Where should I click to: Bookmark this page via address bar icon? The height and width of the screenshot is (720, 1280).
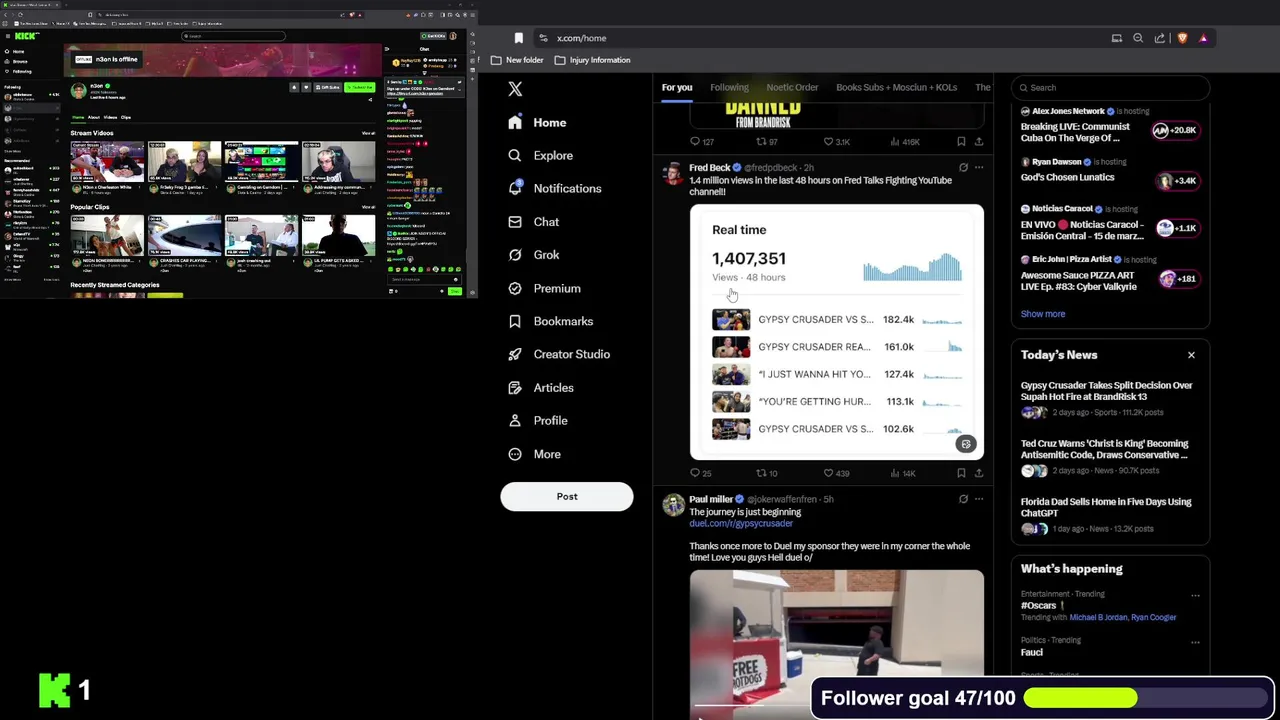[518, 38]
